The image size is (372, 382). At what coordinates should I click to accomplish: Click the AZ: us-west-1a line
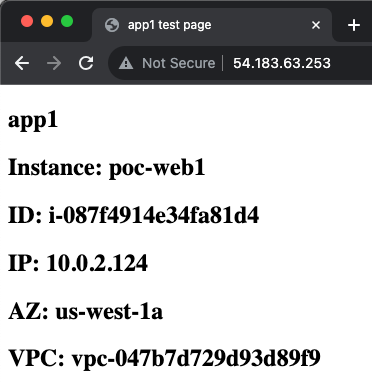85,311
